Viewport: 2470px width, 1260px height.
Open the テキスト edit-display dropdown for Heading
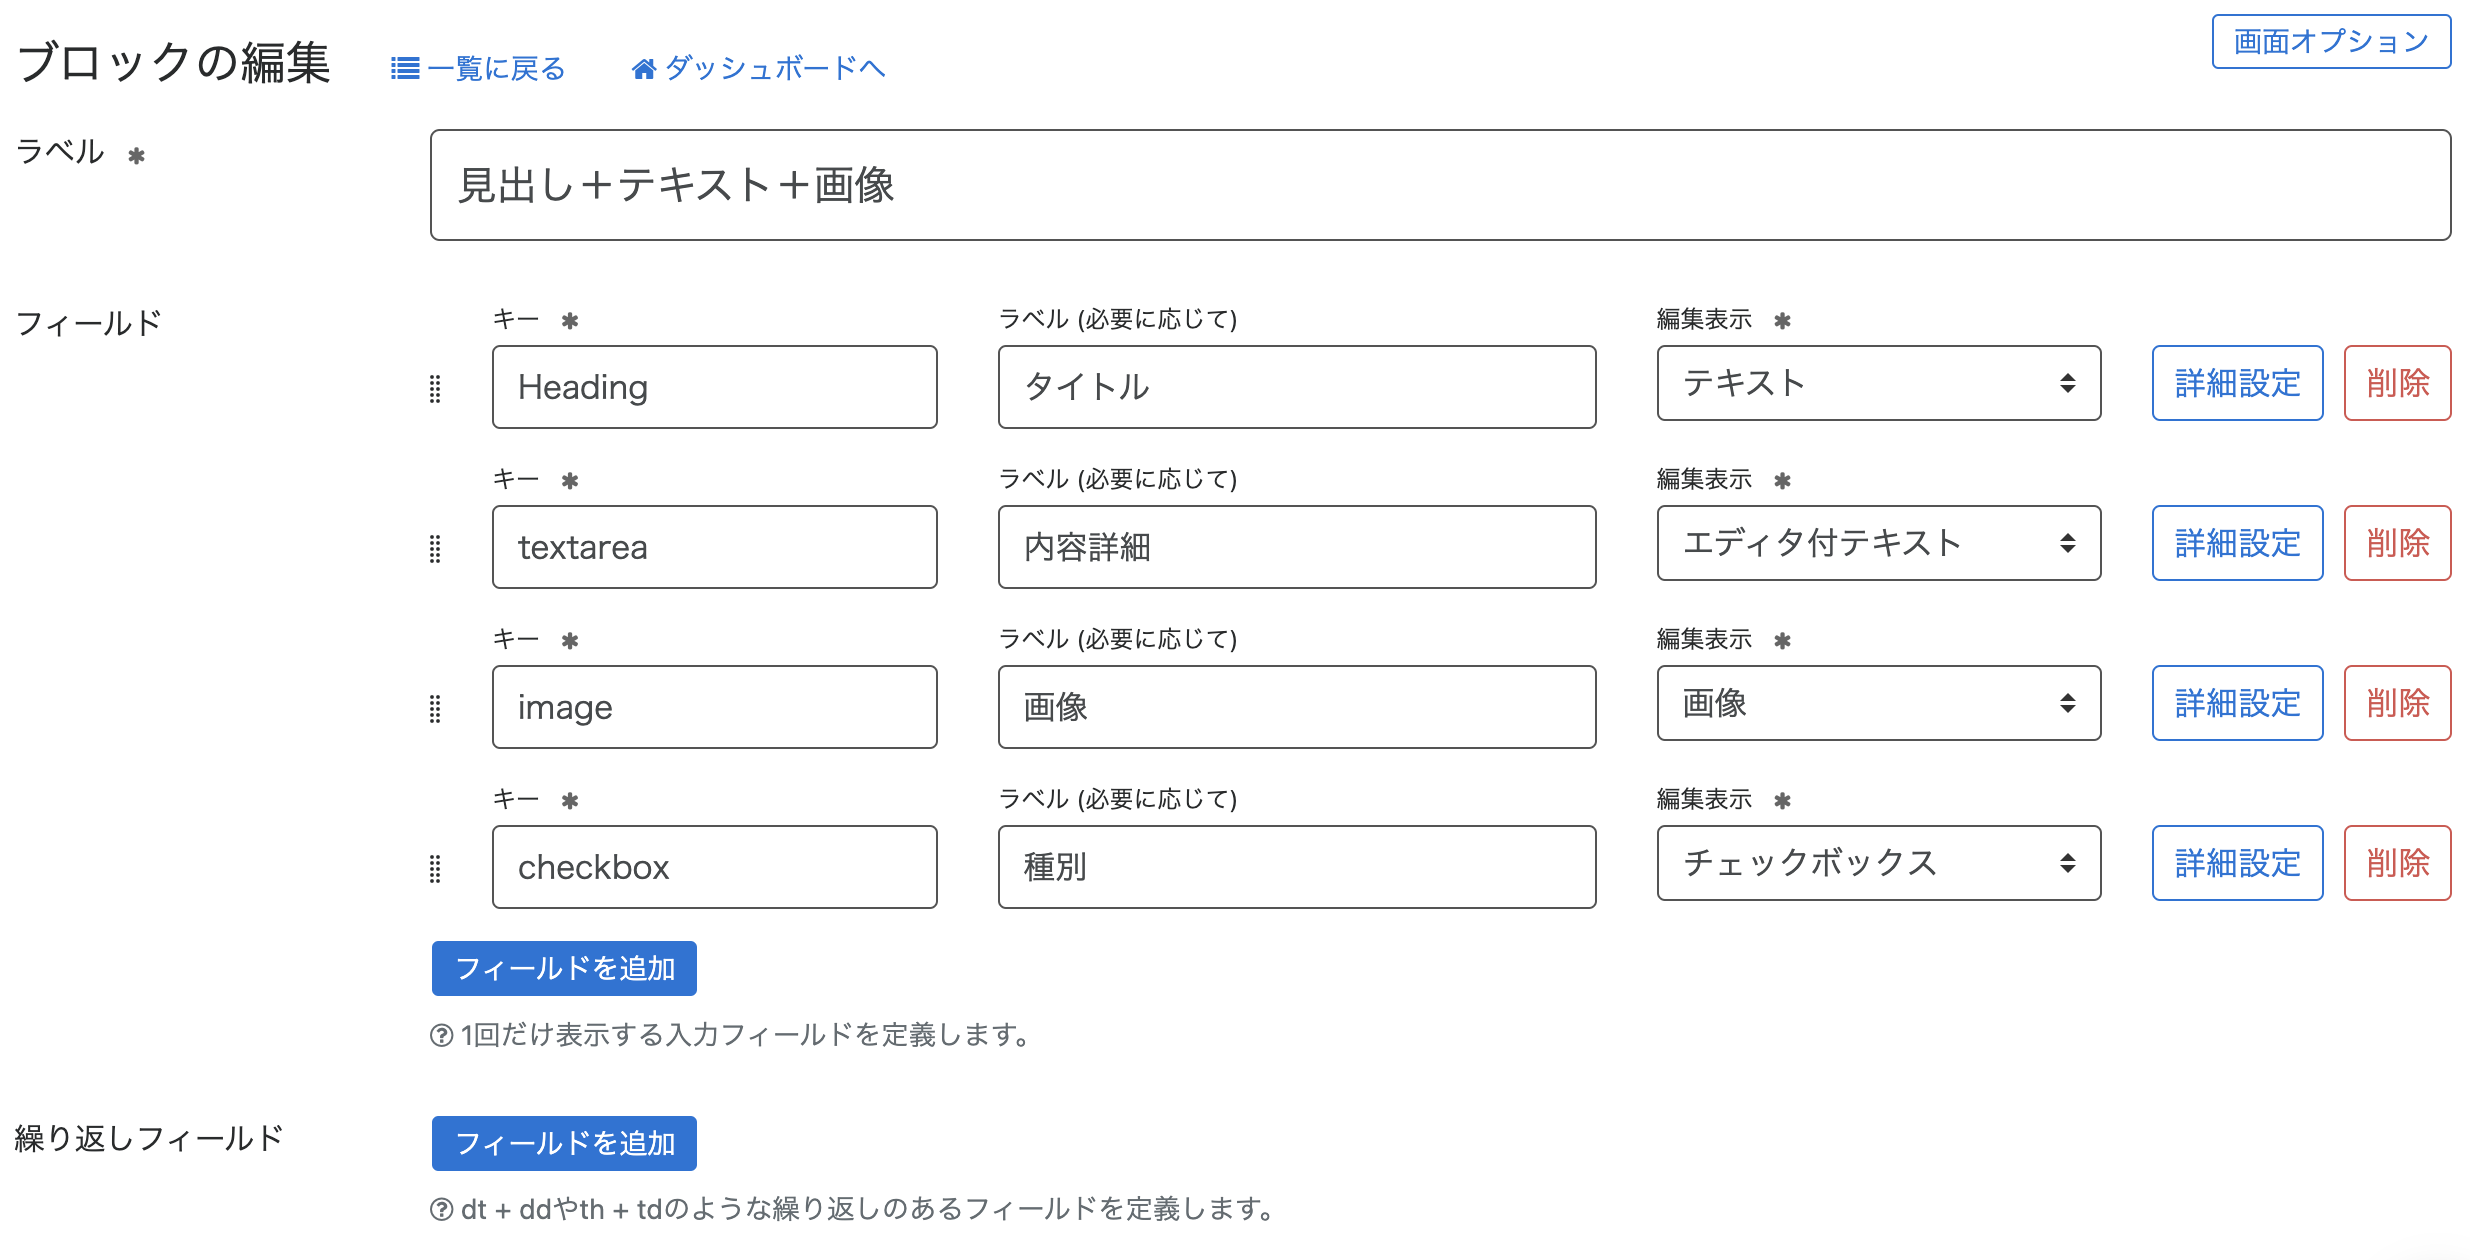[1878, 384]
